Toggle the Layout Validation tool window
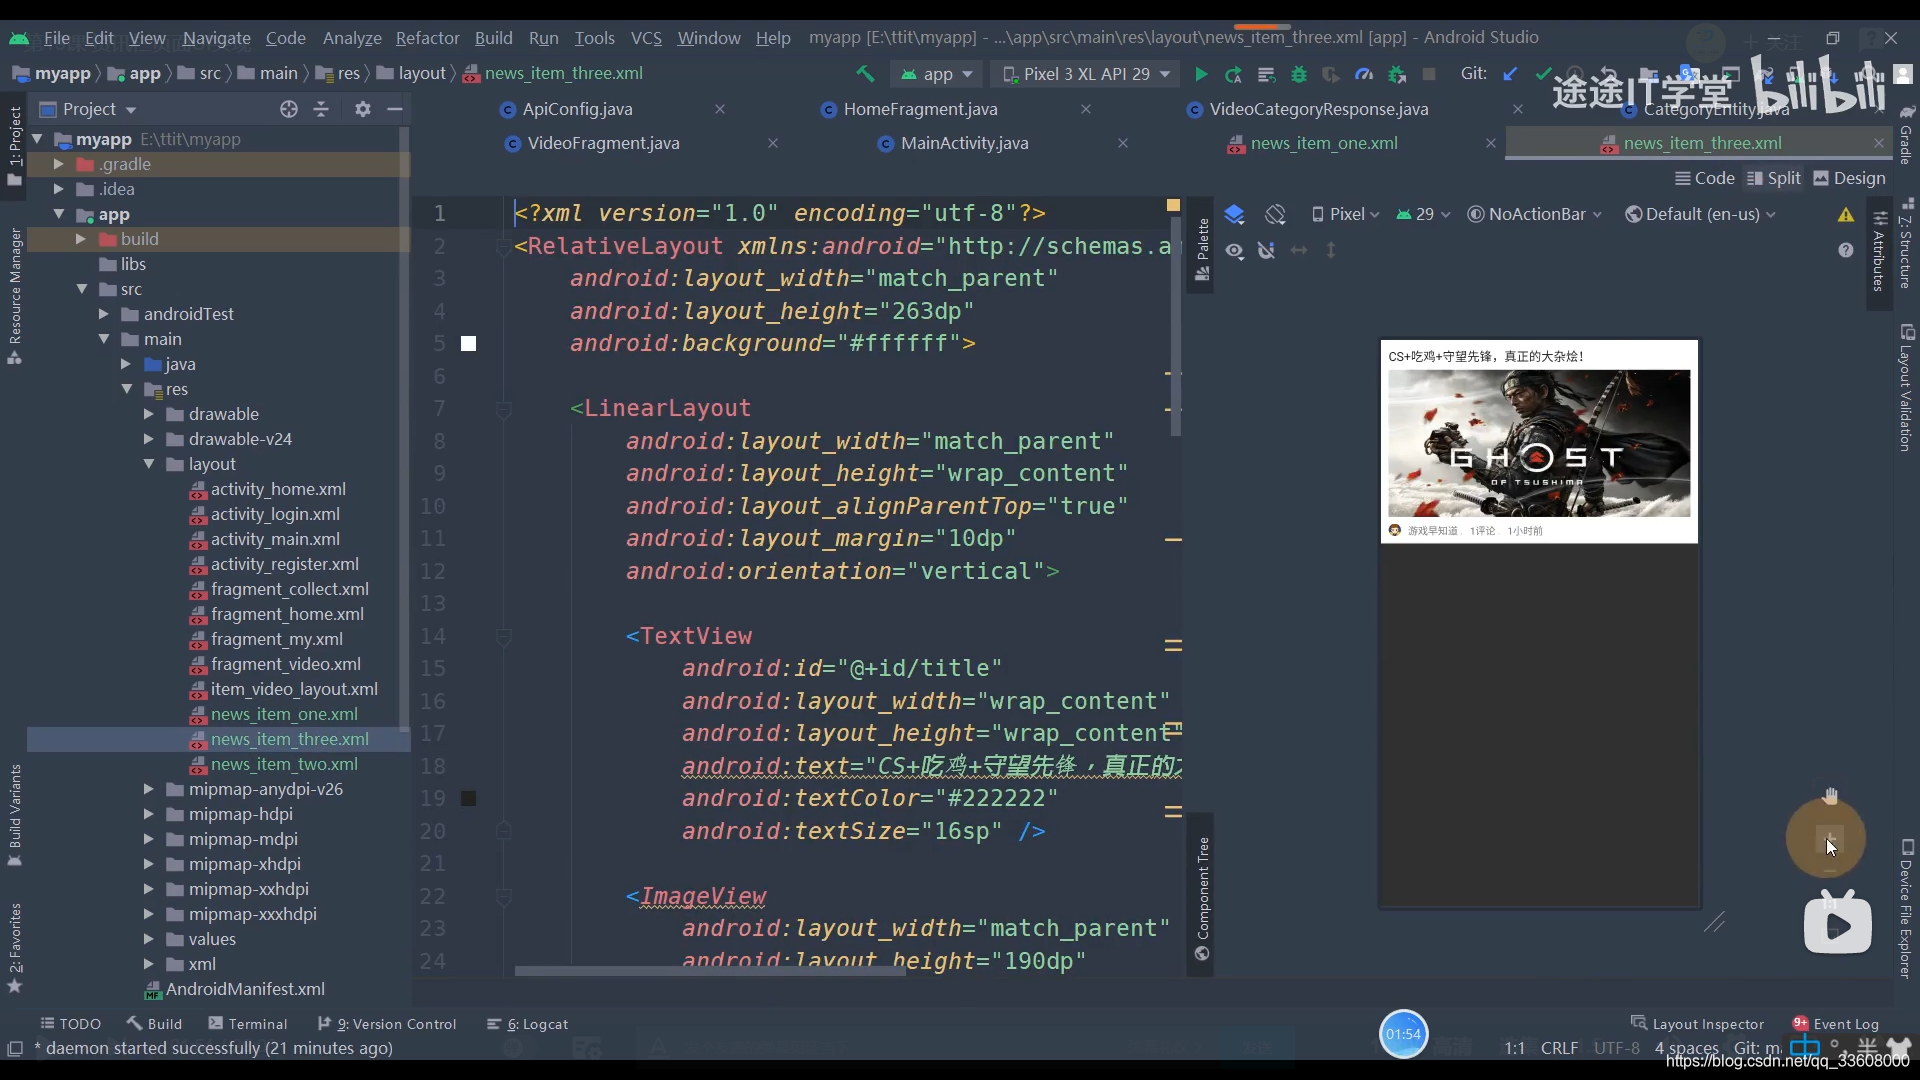Viewport: 1920px width, 1080px height. coord(1906,387)
